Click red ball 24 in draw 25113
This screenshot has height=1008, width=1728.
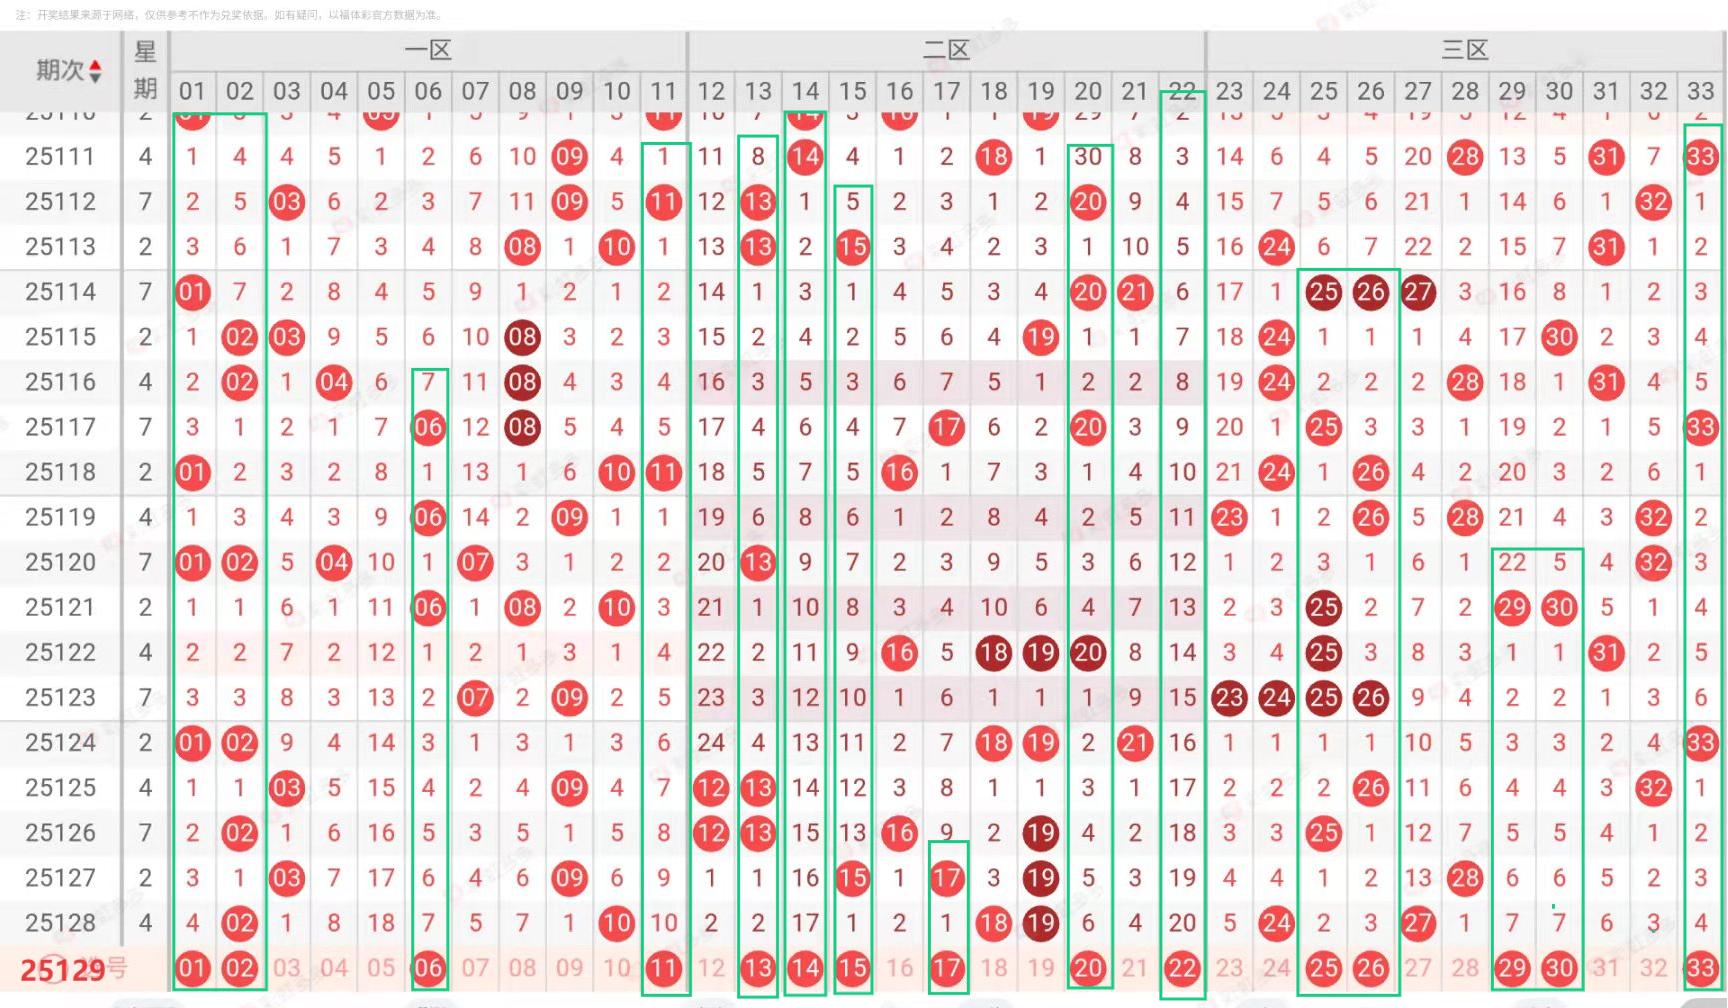[1276, 247]
